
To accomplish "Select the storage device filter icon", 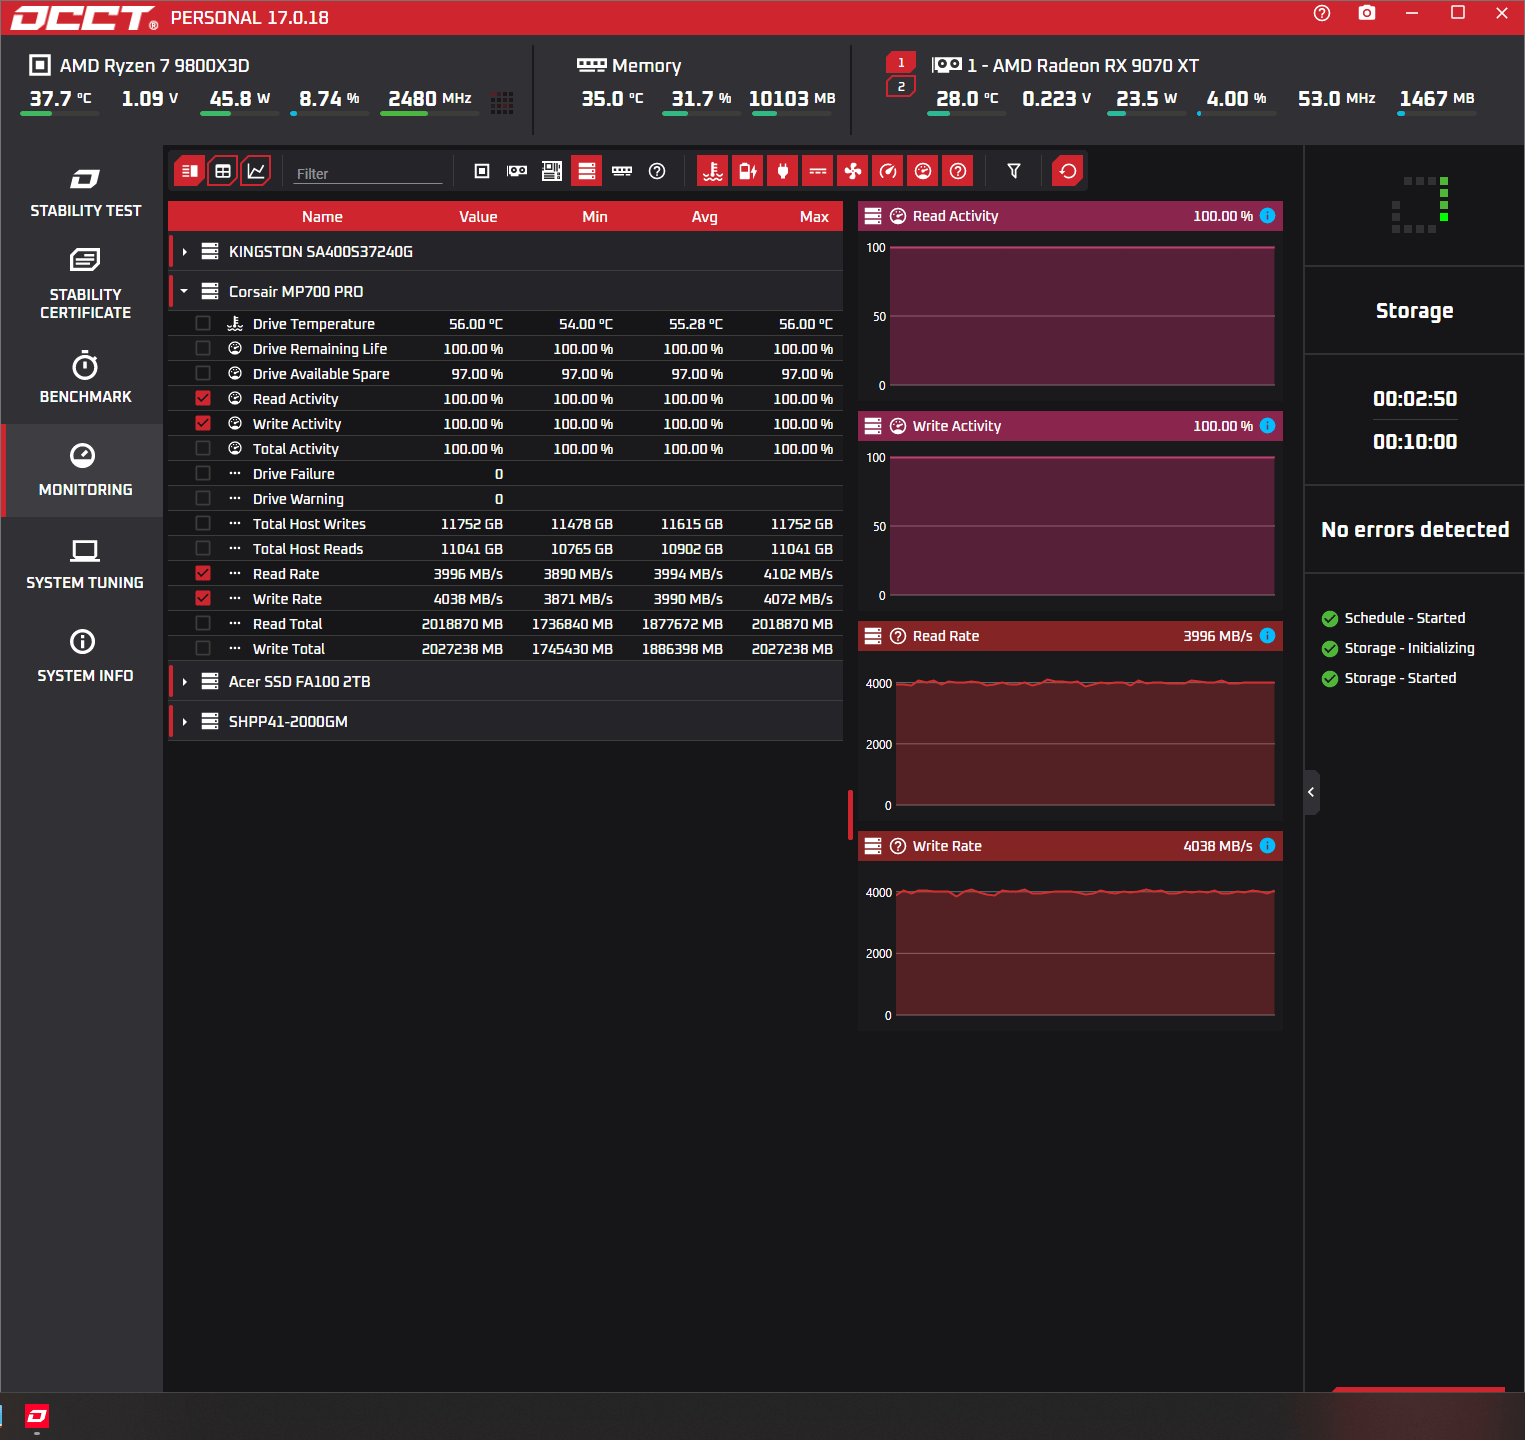I will tap(587, 171).
